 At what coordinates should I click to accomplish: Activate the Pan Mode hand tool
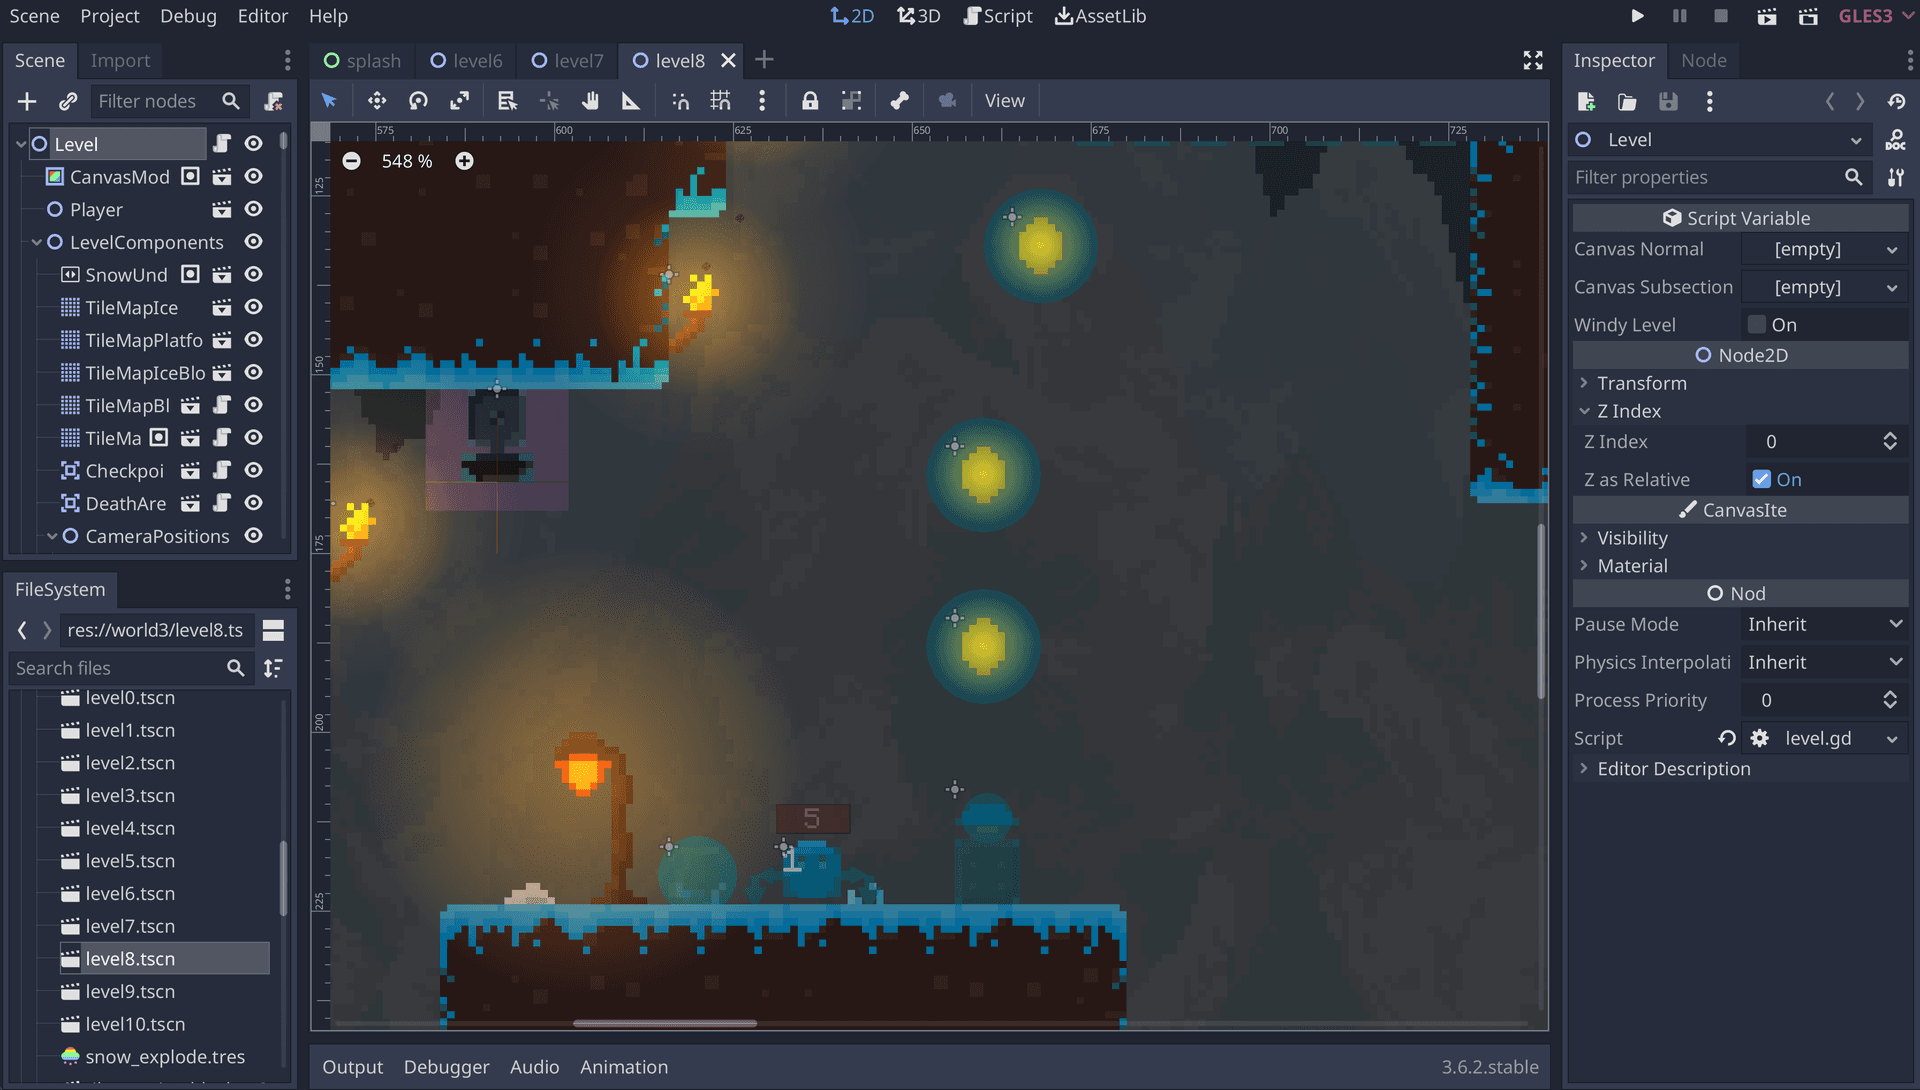(x=590, y=101)
